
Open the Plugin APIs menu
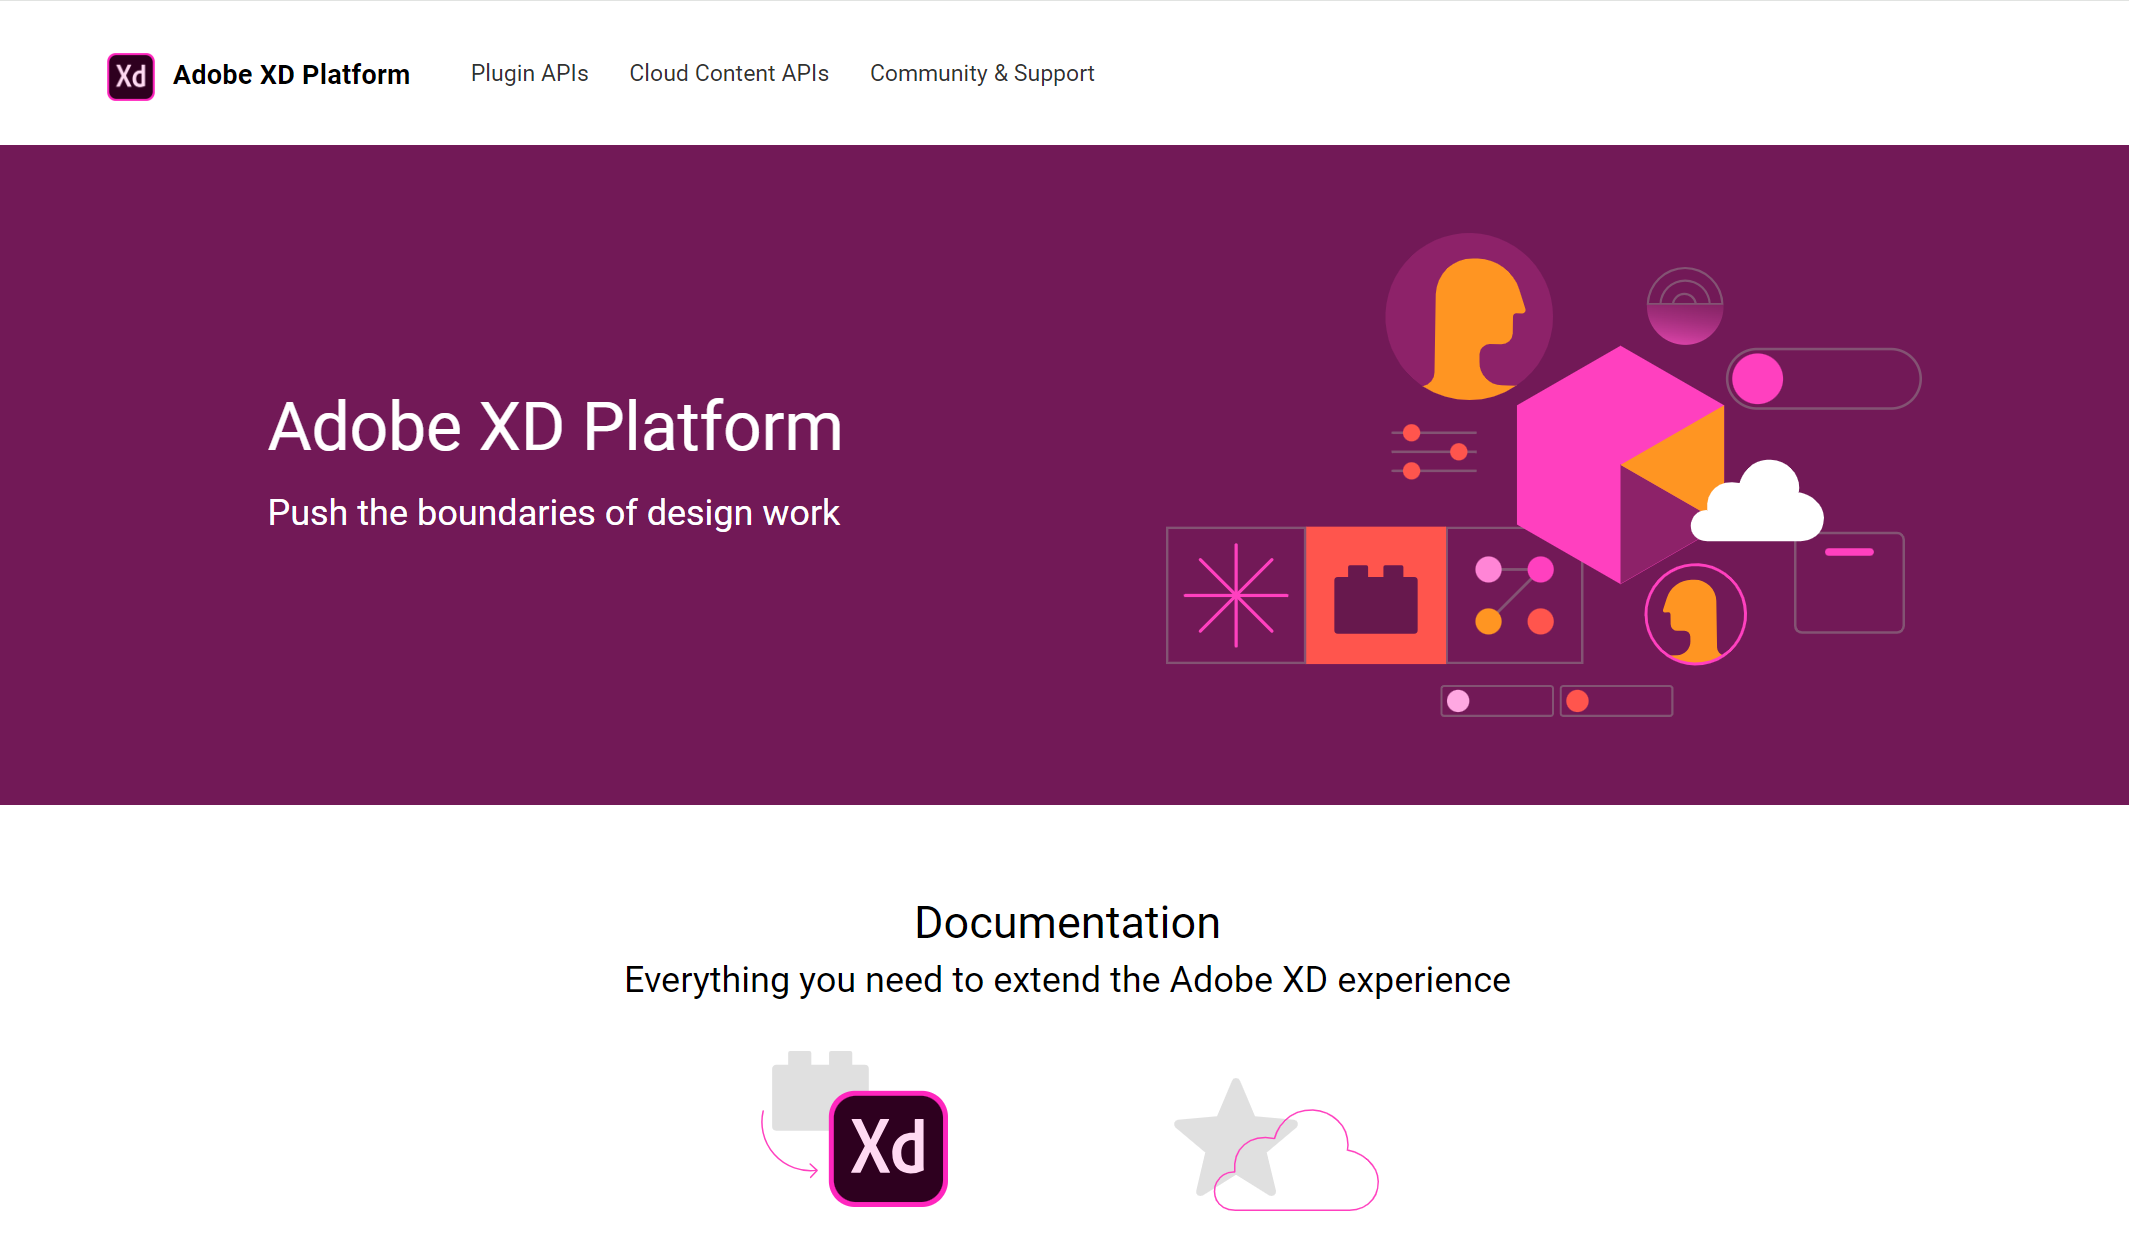click(x=529, y=73)
